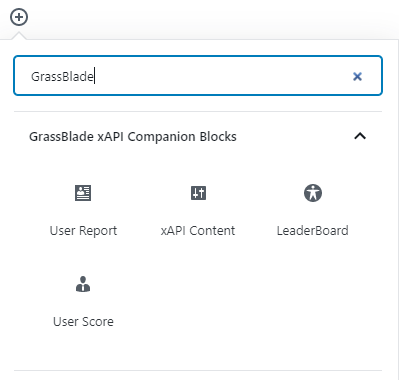Click the GrassBlade xAPI Companion Blocks heading
Image resolution: width=399 pixels, height=380 pixels.
(x=133, y=137)
